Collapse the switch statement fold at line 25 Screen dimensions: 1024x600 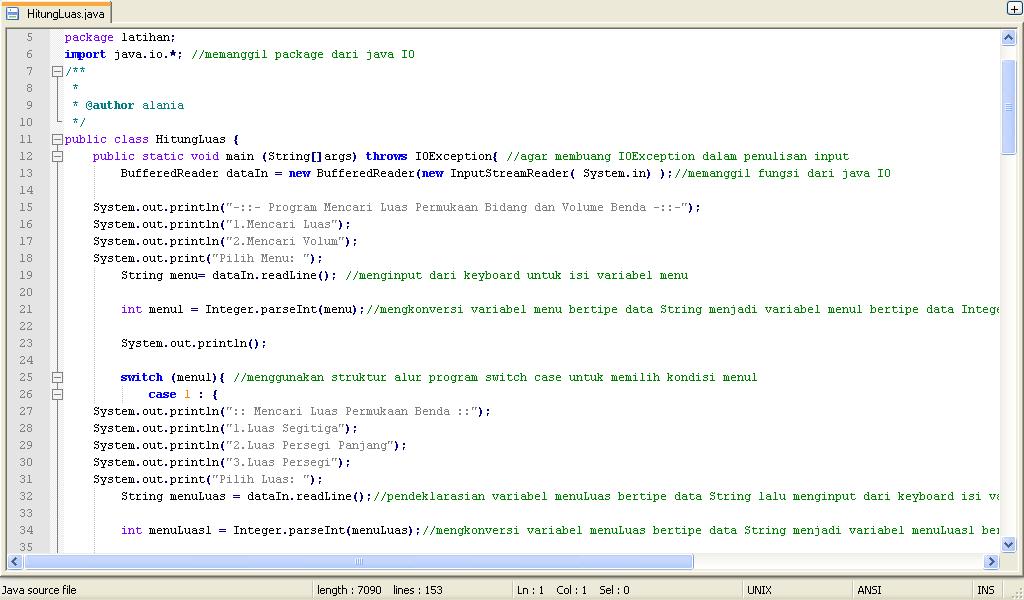[x=57, y=377]
